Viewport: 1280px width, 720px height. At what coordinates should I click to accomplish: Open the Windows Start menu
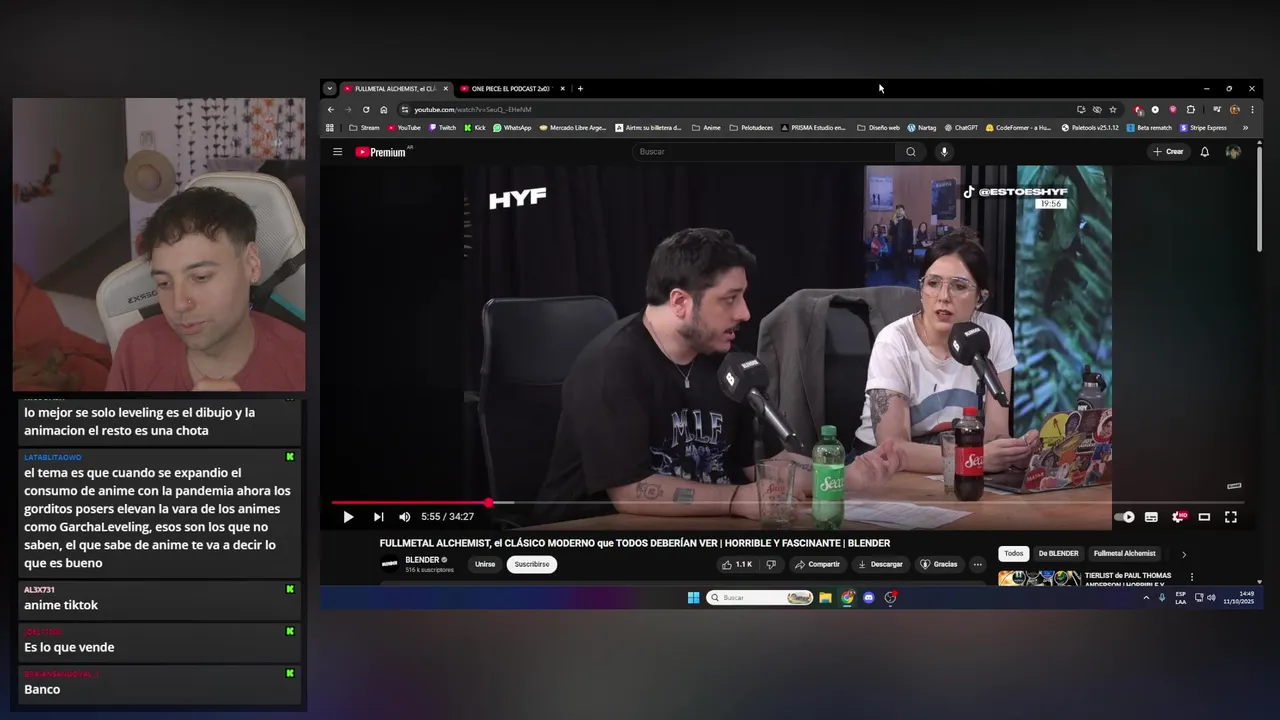[693, 598]
